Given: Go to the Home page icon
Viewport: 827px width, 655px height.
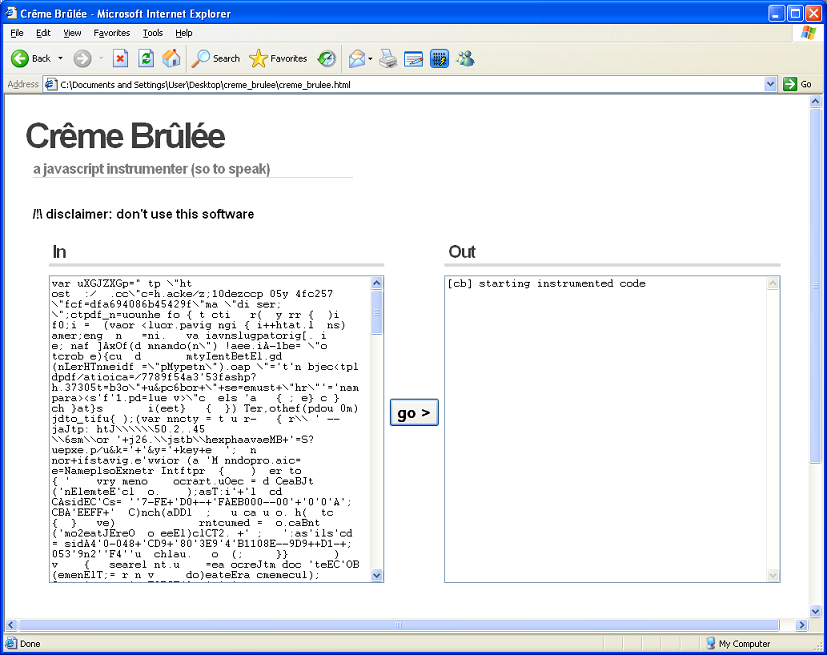Looking at the screenshot, I should [171, 58].
